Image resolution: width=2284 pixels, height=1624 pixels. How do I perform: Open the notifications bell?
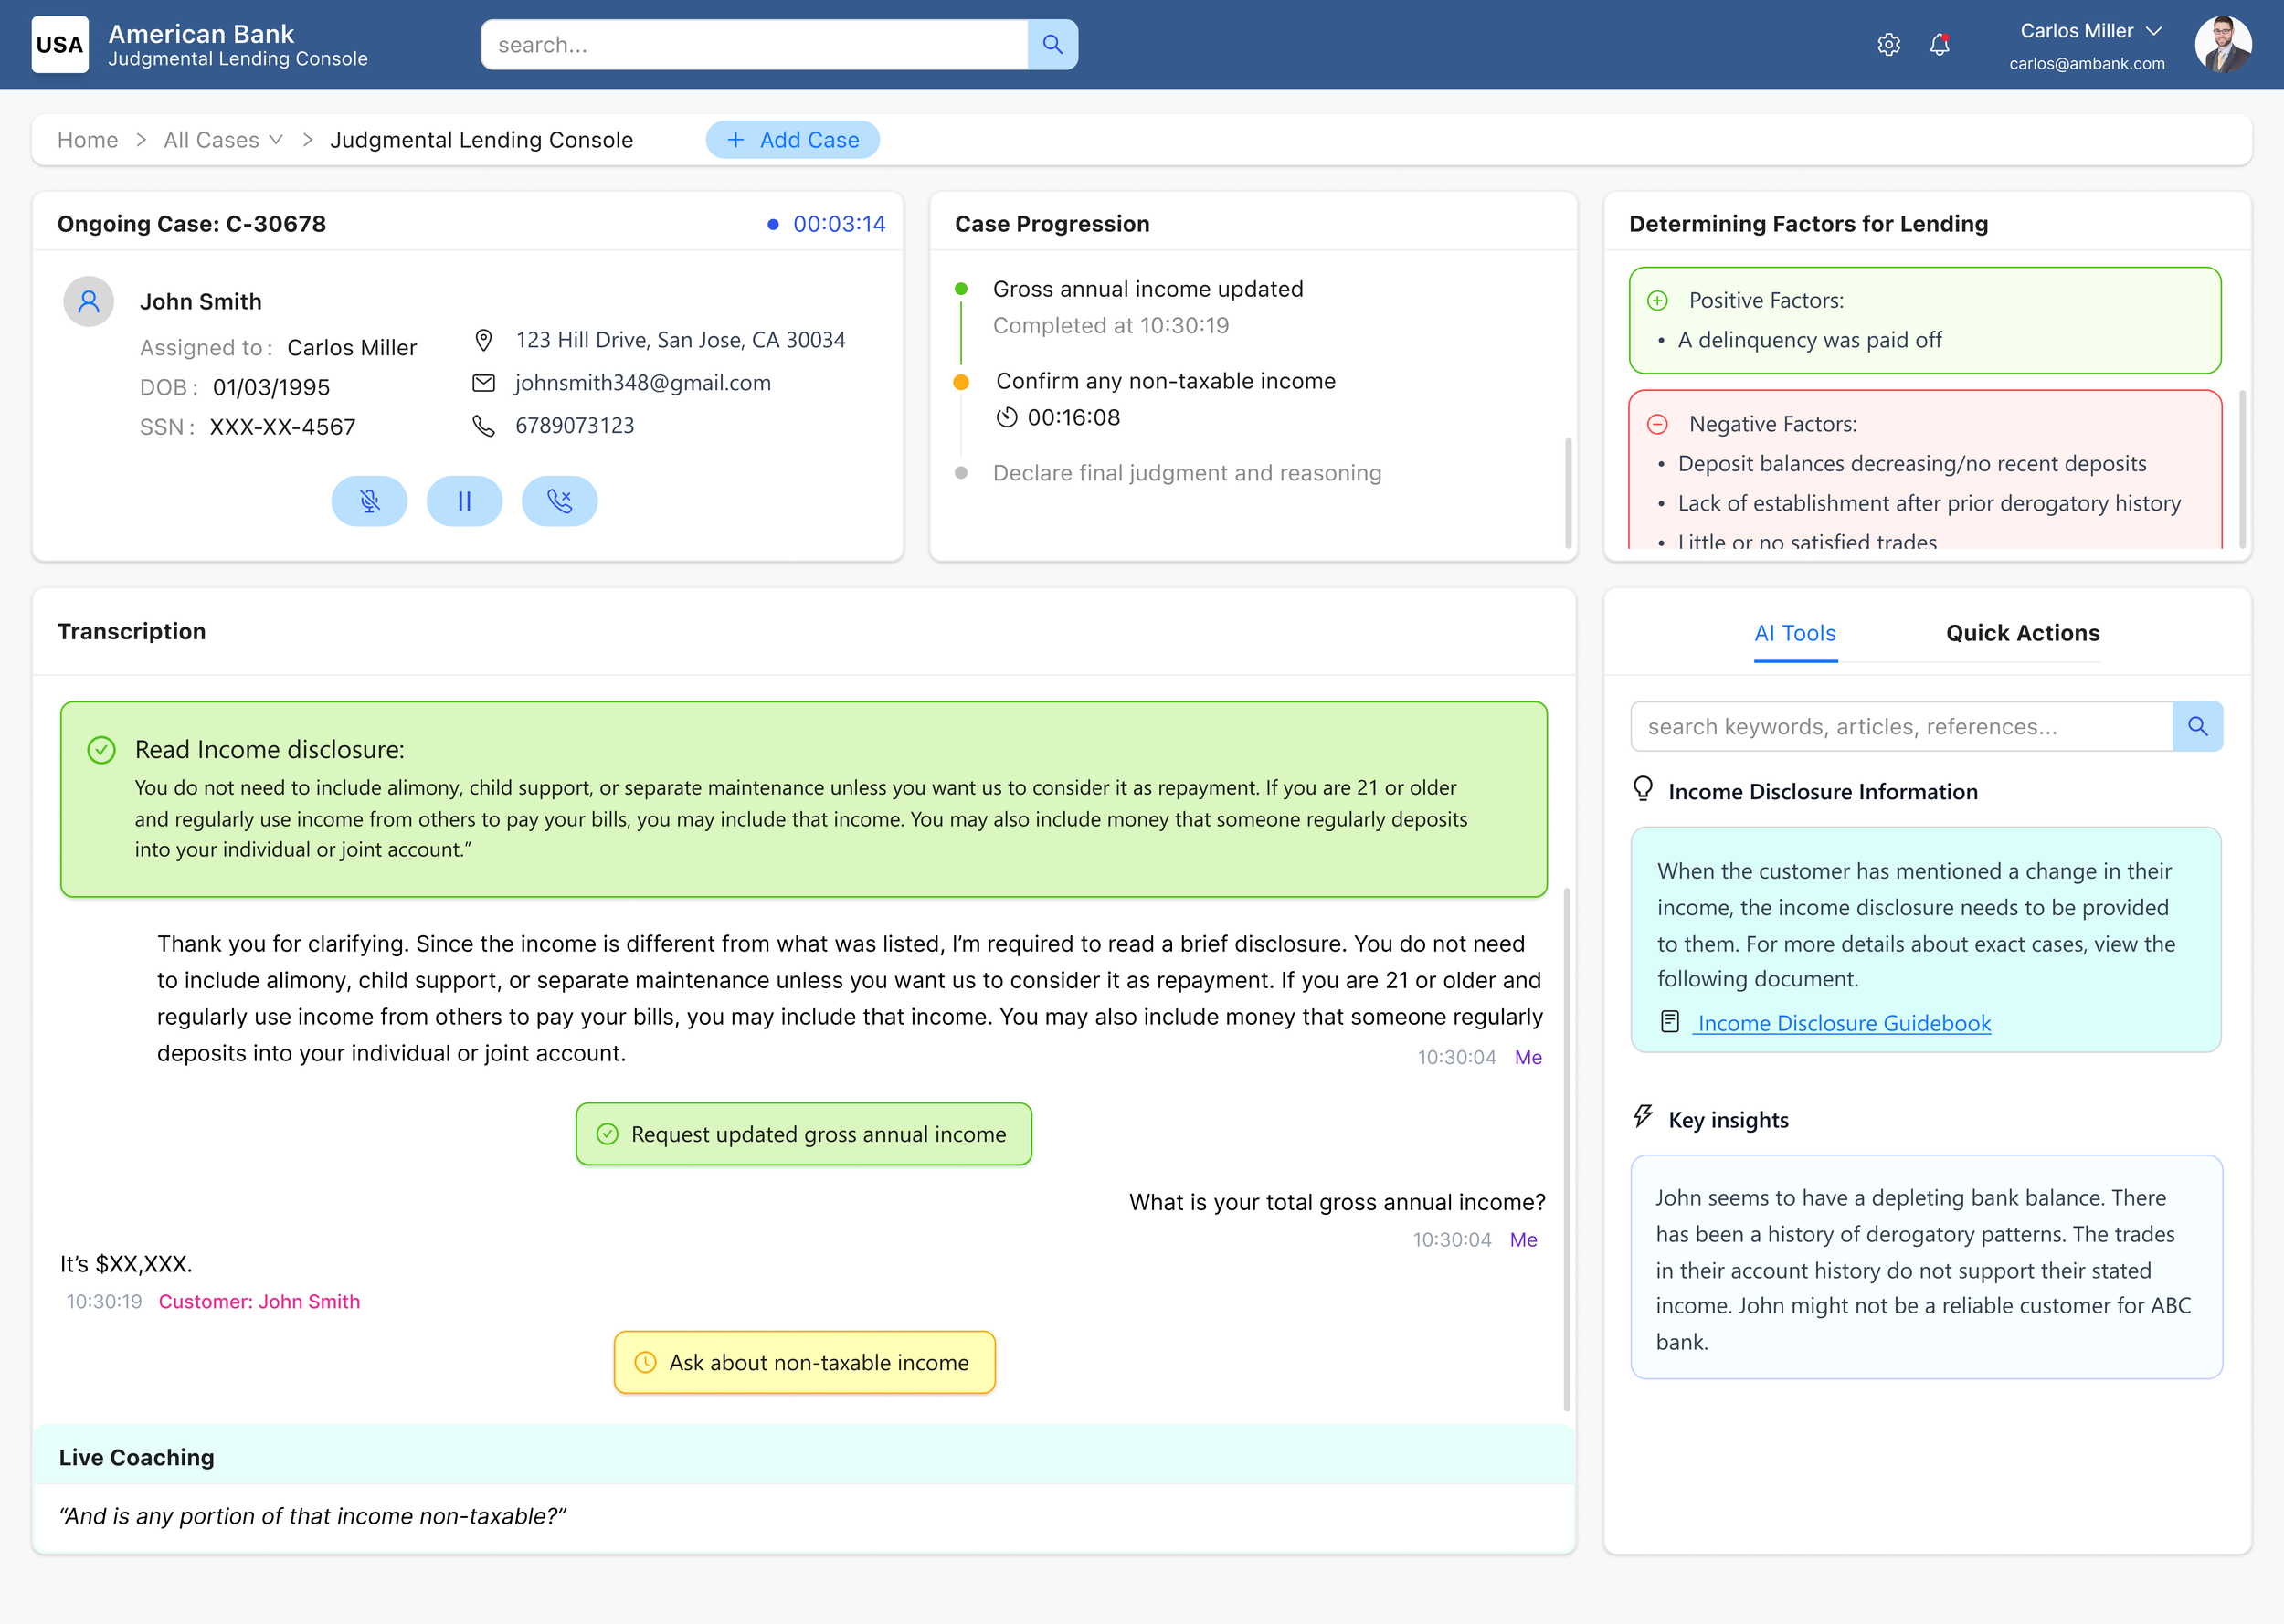(x=1939, y=45)
